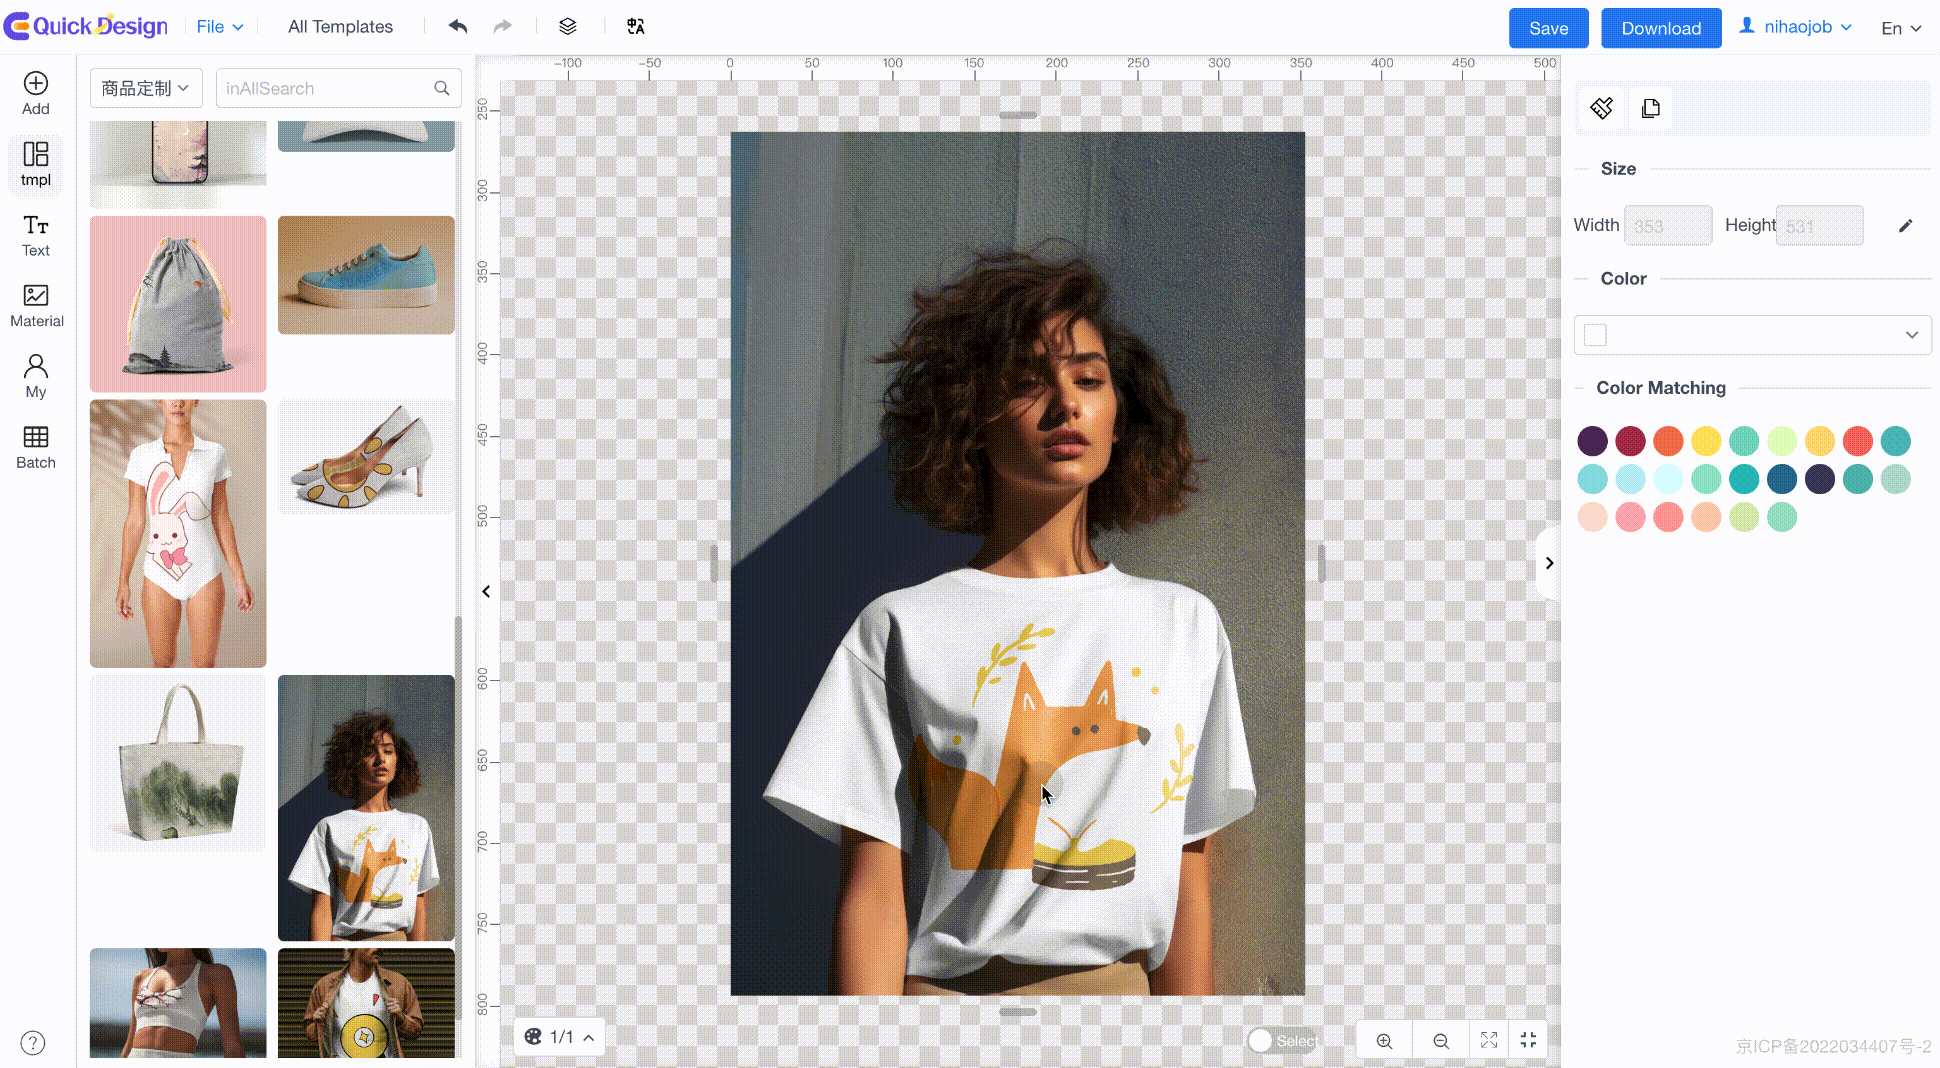Click the 京ICP备 registration link
The width and height of the screenshot is (1940, 1068).
point(1833,1046)
